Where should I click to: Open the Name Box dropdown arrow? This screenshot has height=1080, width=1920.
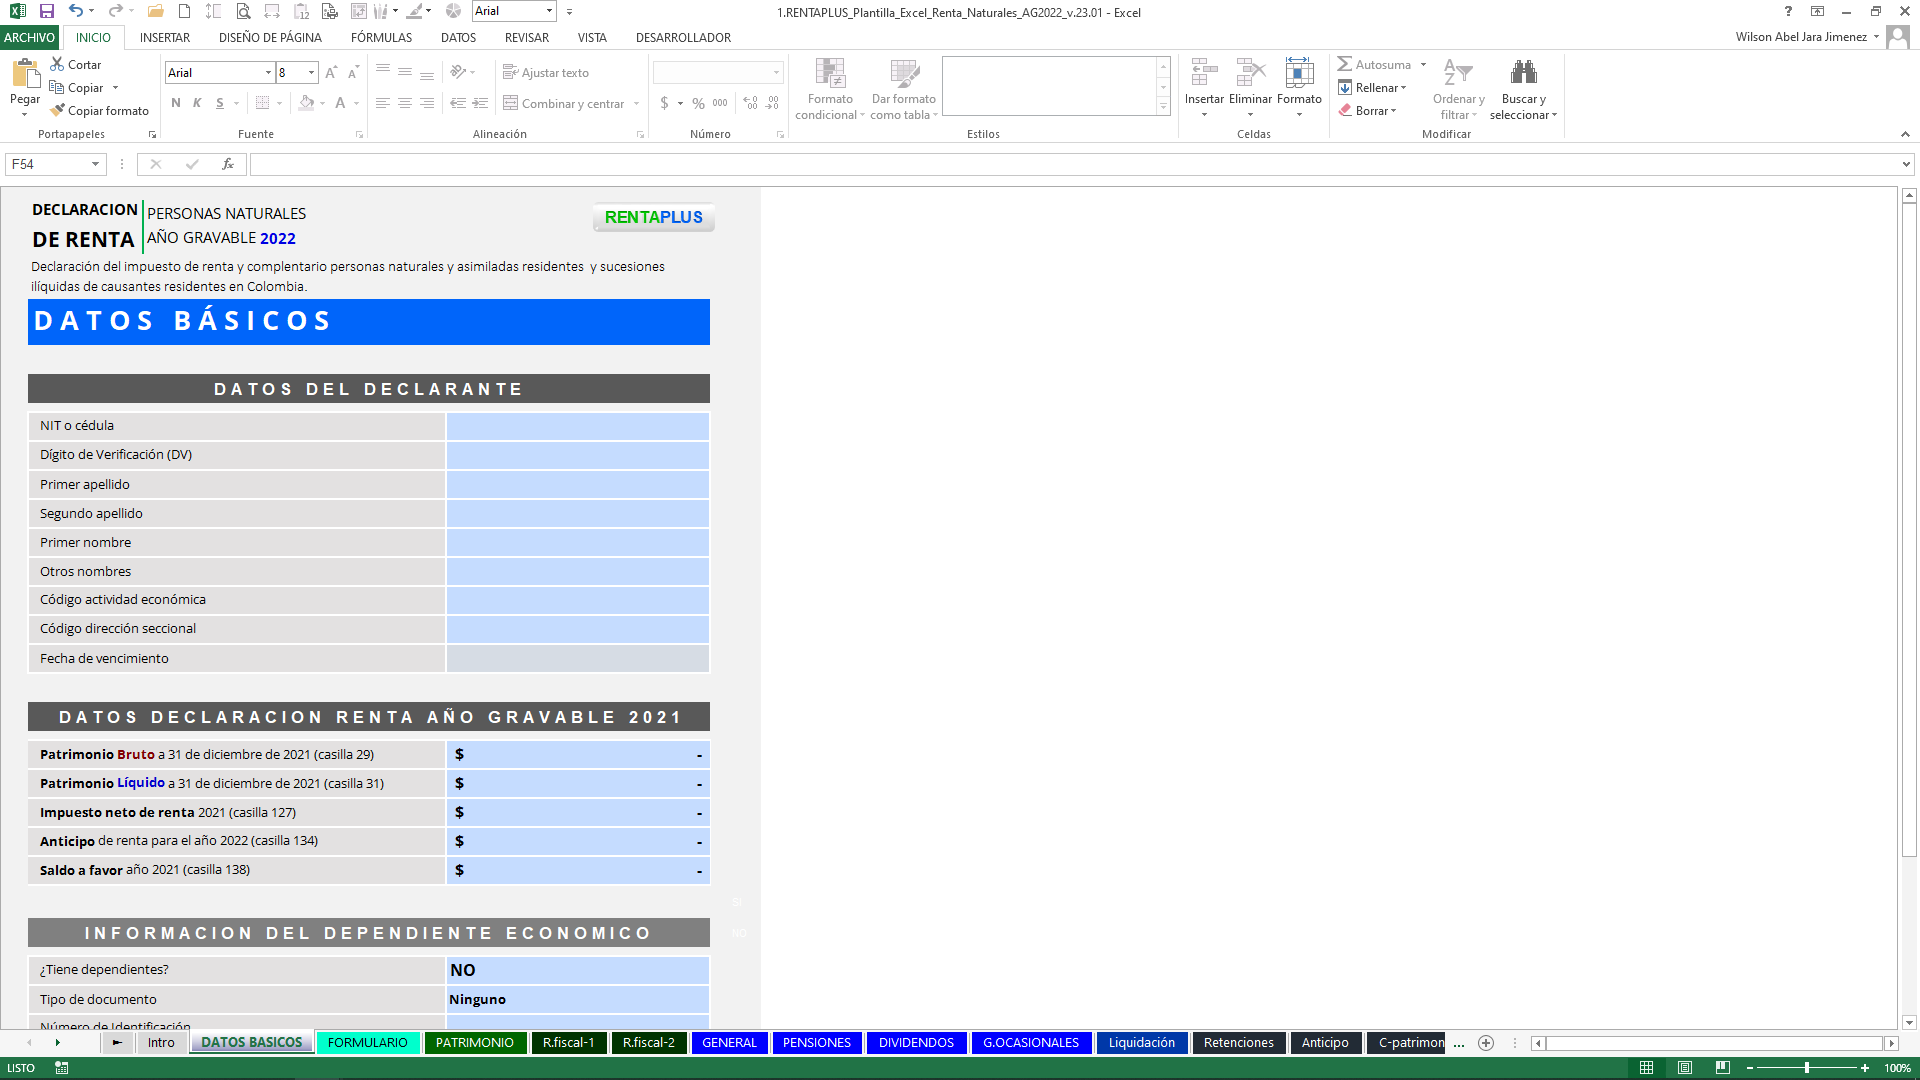click(95, 164)
